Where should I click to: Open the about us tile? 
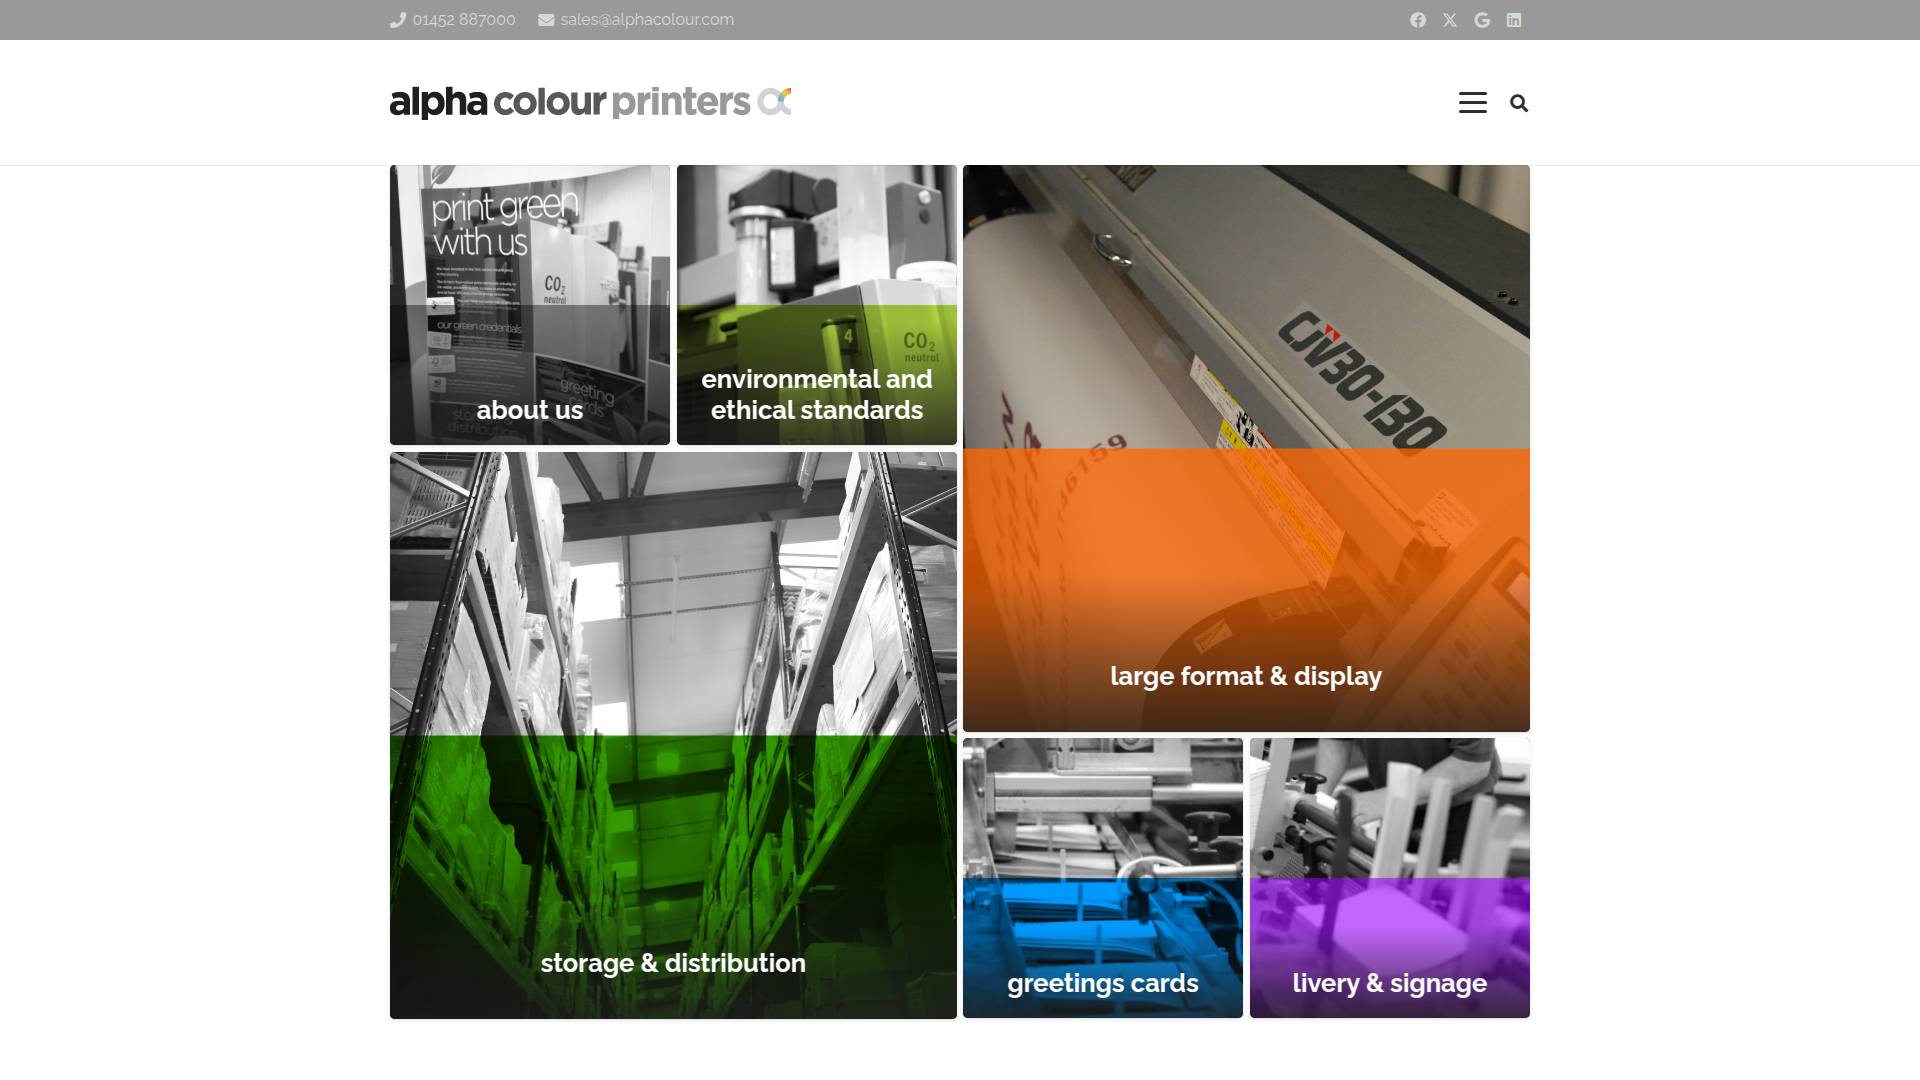point(530,305)
